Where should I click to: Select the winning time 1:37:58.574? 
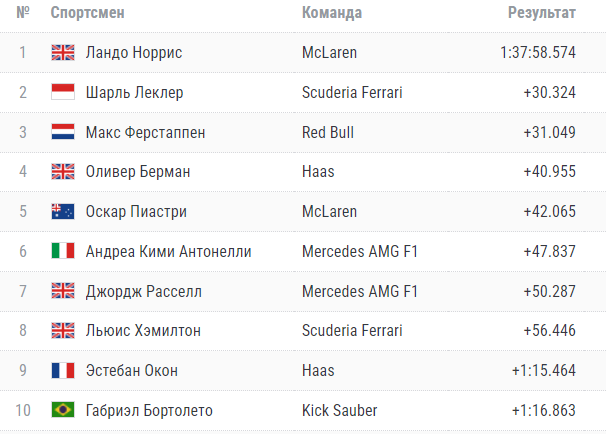(538, 53)
